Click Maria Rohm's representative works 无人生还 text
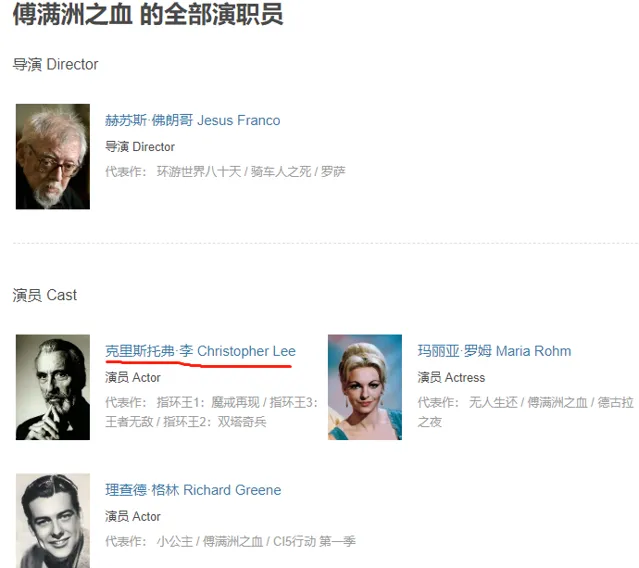Screen dimensions: 639x568 click(x=493, y=403)
